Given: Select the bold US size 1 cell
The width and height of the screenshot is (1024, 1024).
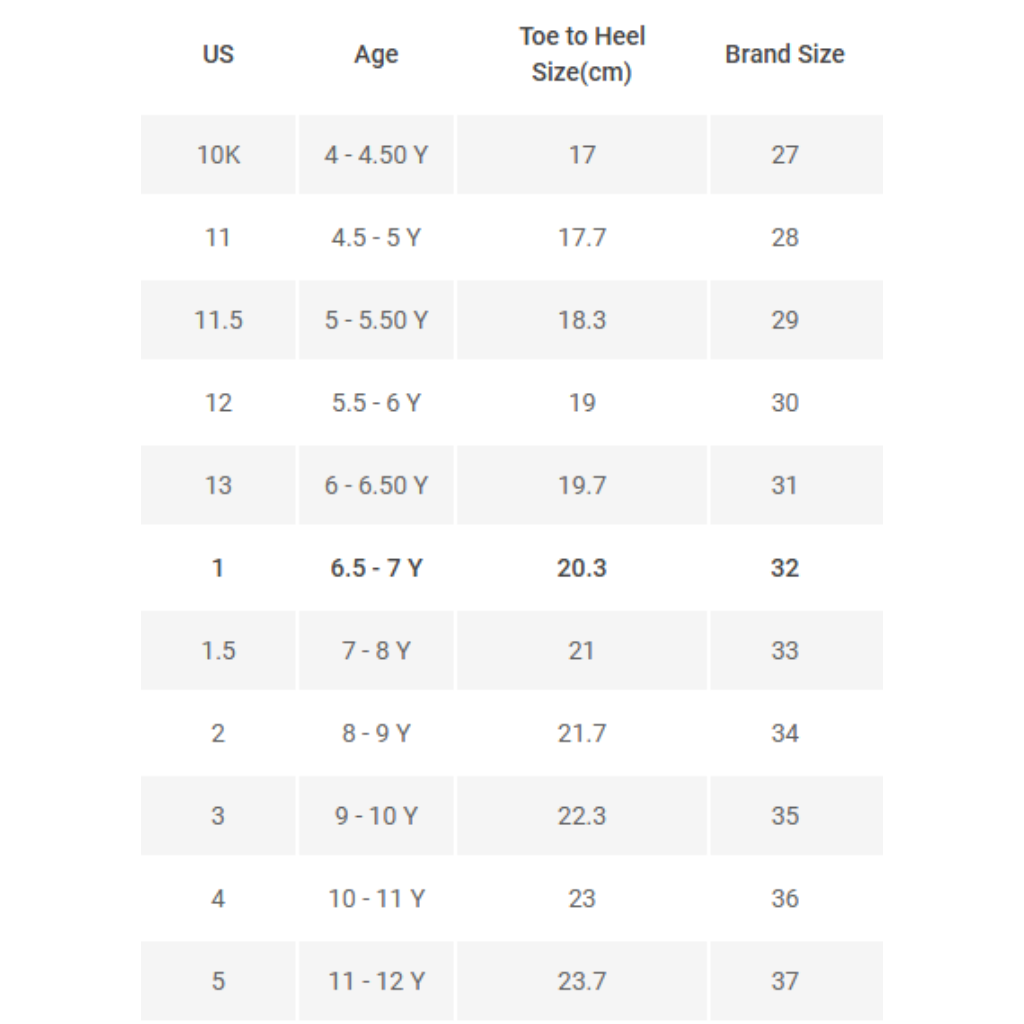Looking at the screenshot, I should pyautogui.click(x=218, y=568).
